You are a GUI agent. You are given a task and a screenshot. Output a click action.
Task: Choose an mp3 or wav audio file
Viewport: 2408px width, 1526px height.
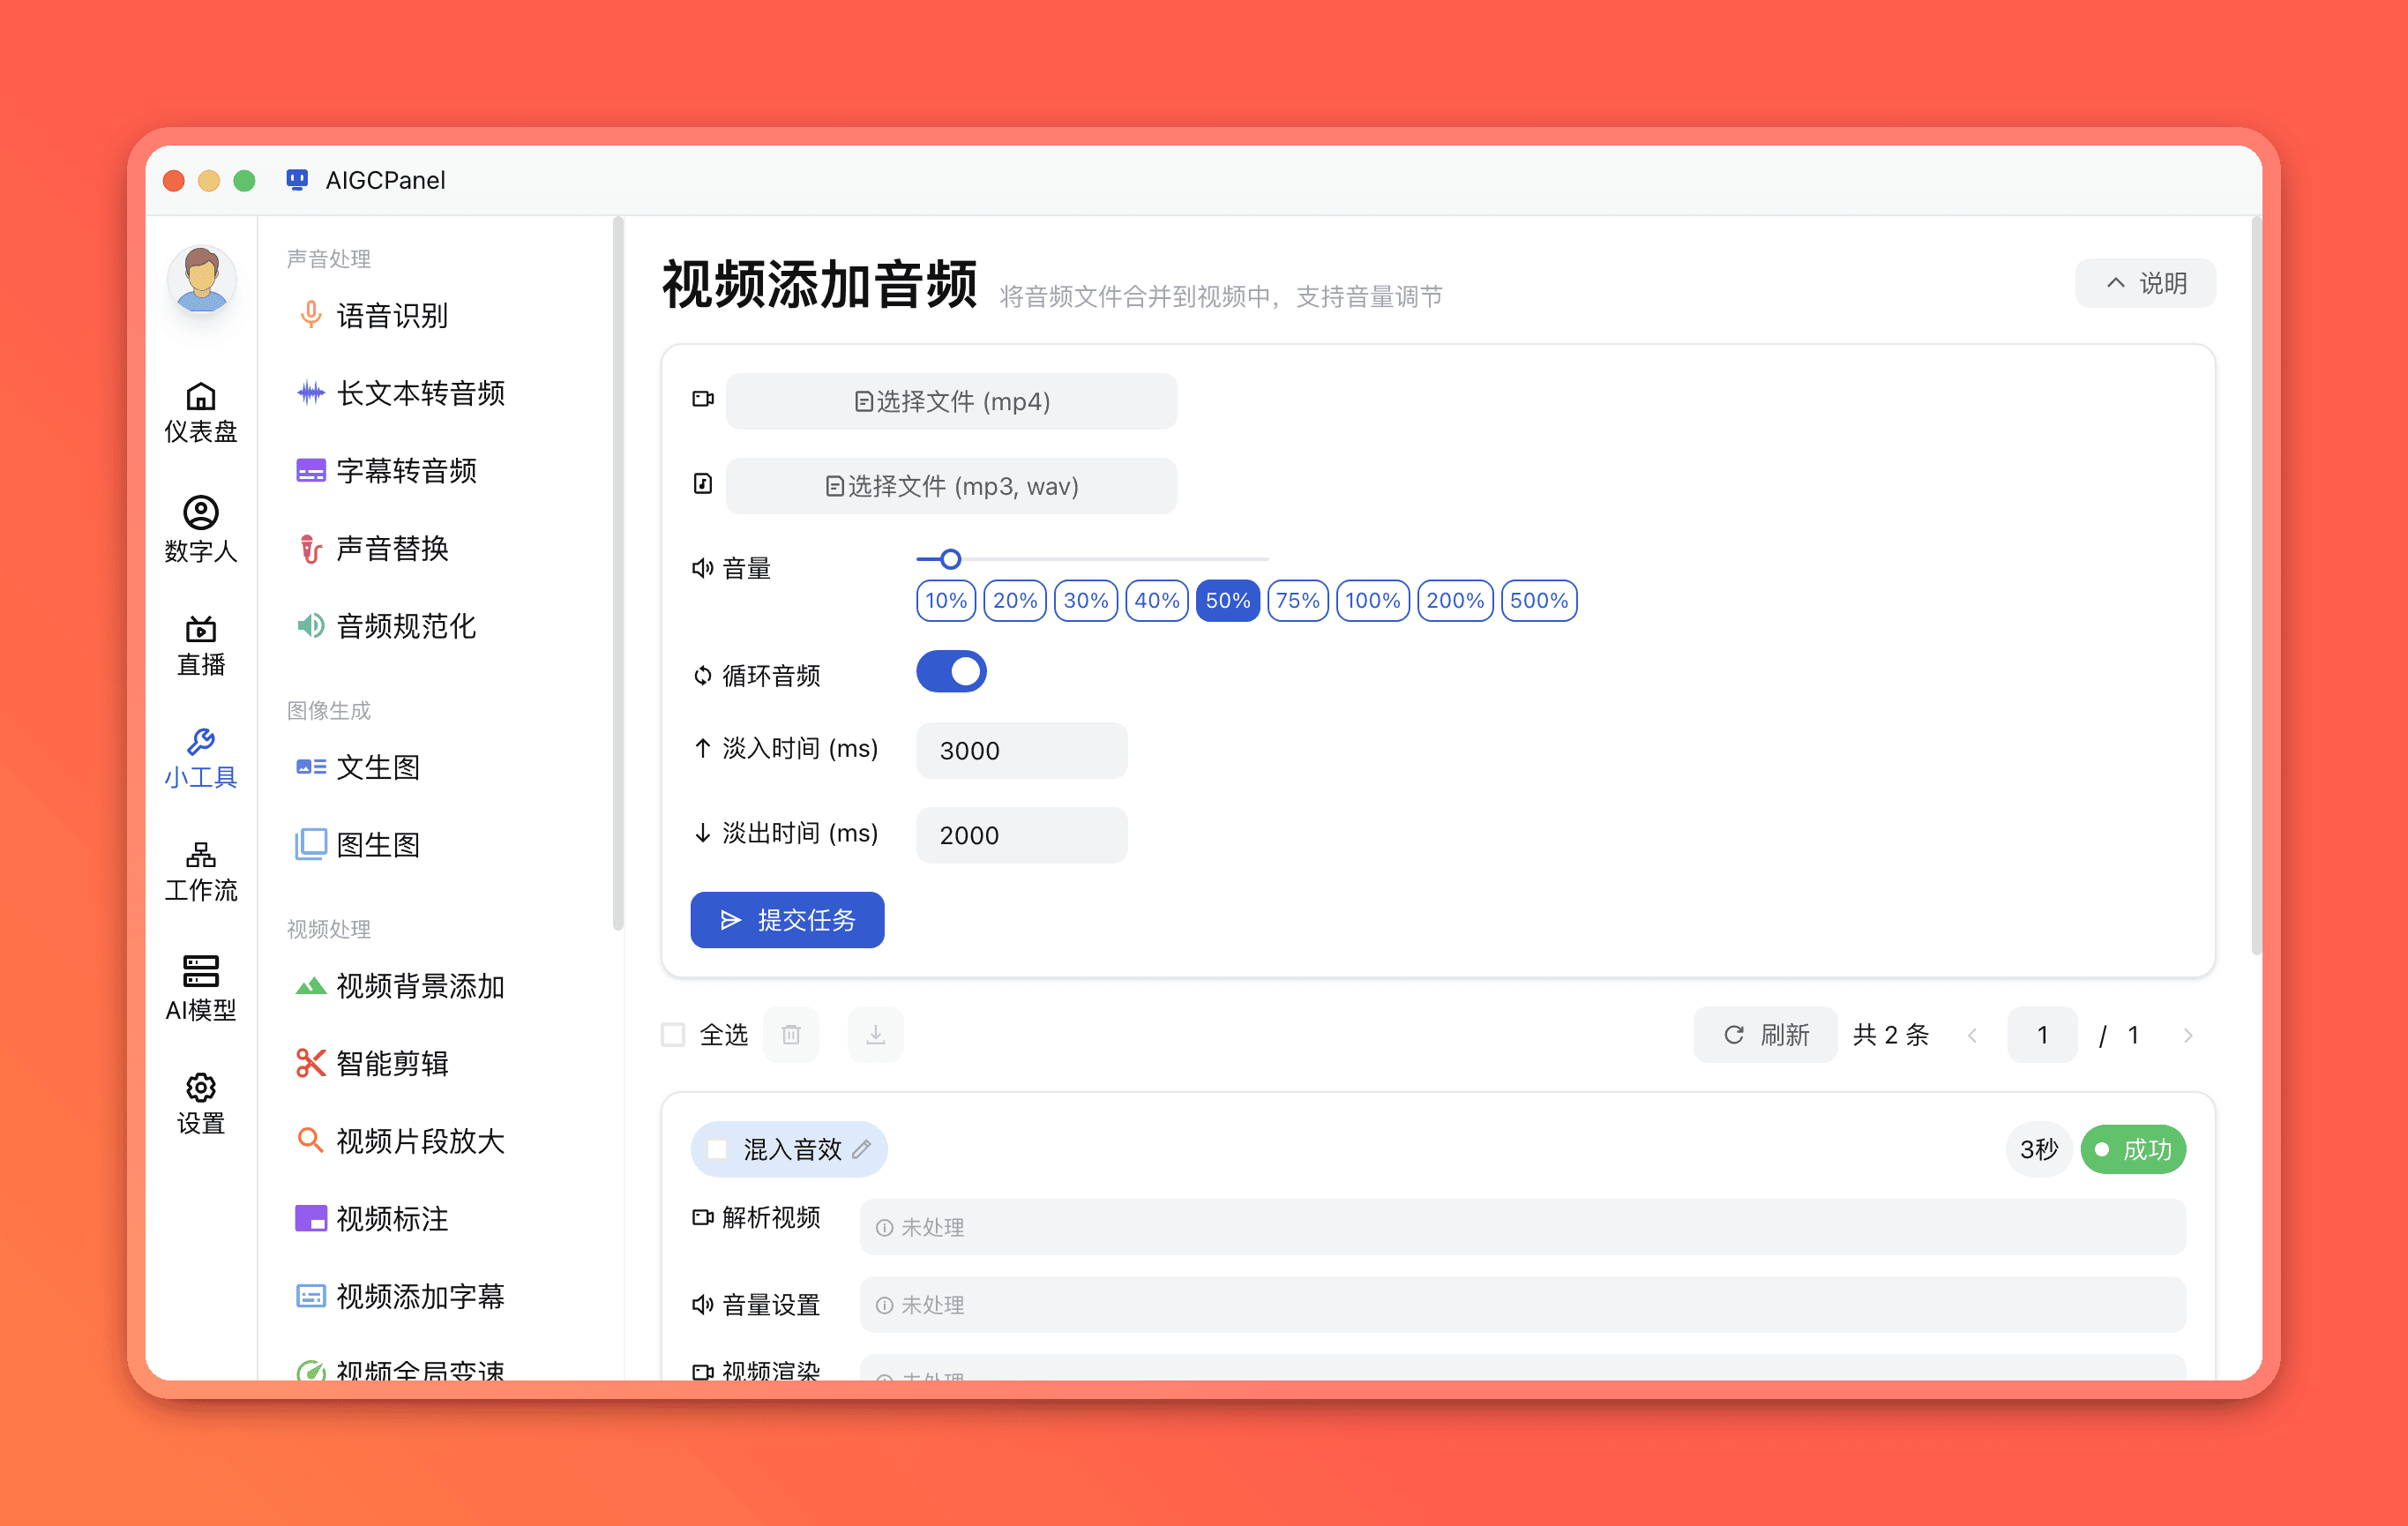point(951,486)
